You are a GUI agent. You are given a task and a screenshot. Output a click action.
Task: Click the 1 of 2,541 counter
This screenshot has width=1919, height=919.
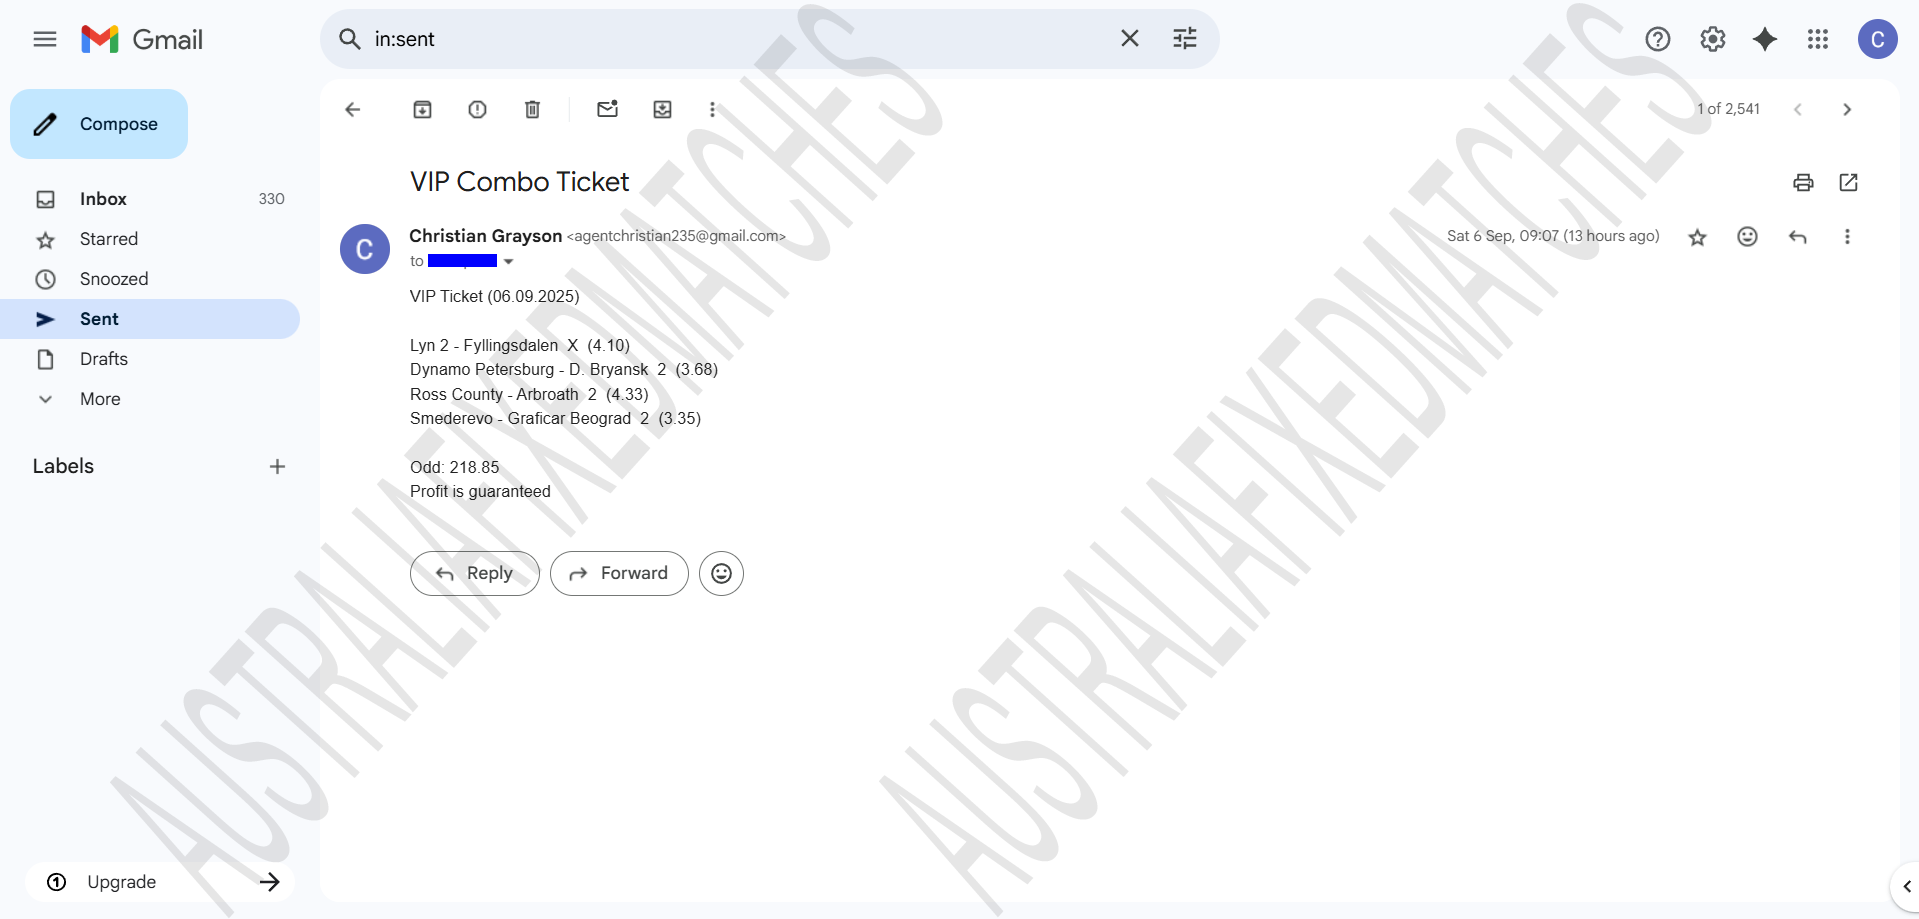pyautogui.click(x=1728, y=109)
